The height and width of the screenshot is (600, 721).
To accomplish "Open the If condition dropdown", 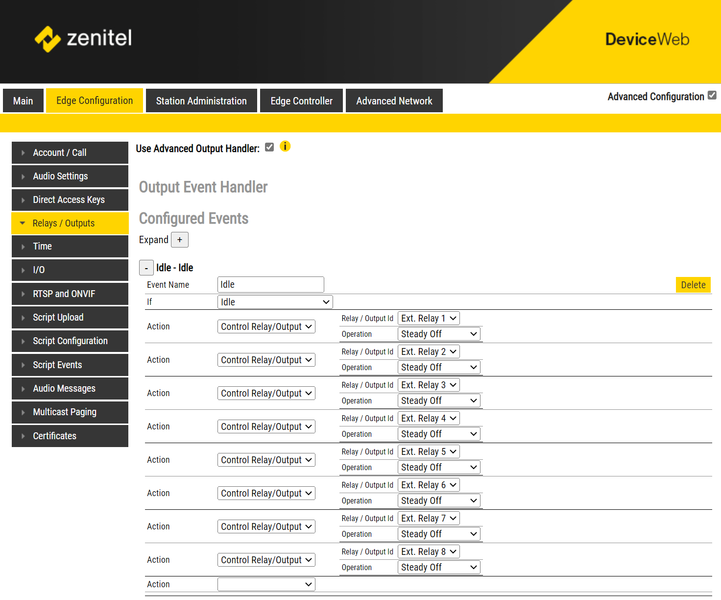I will (275, 302).
